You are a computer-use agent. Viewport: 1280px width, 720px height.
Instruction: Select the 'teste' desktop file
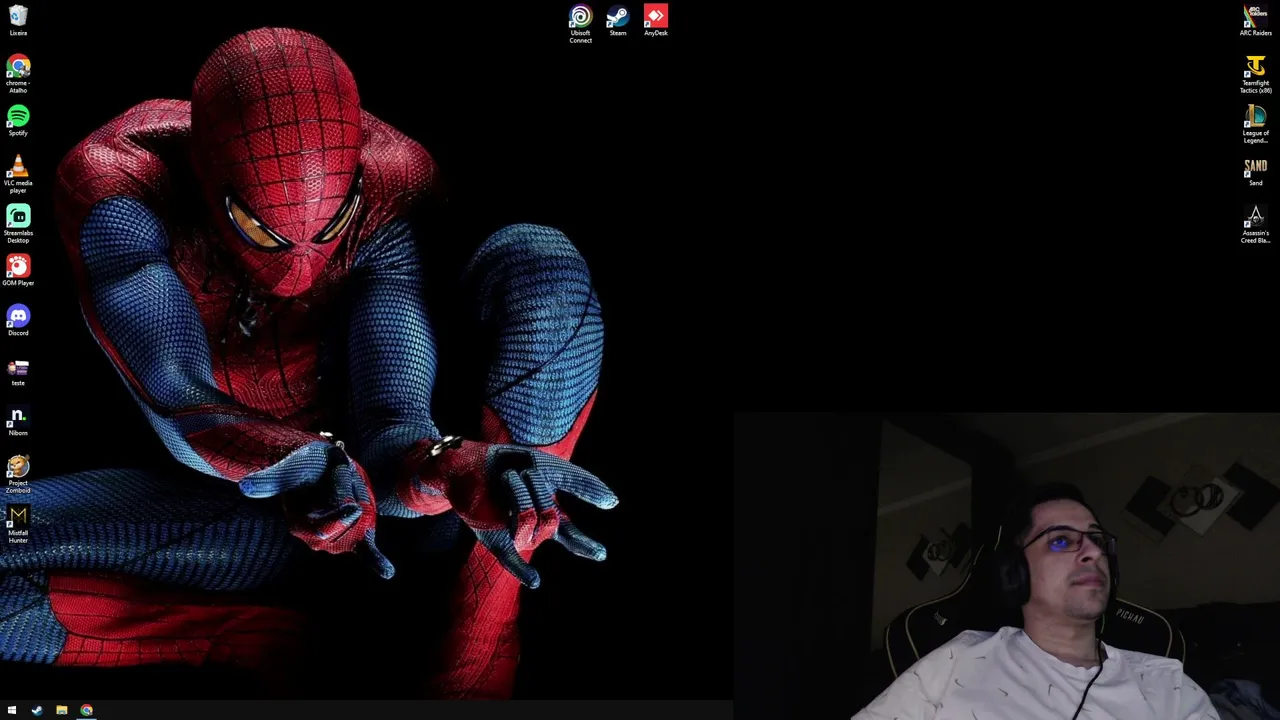point(18,372)
